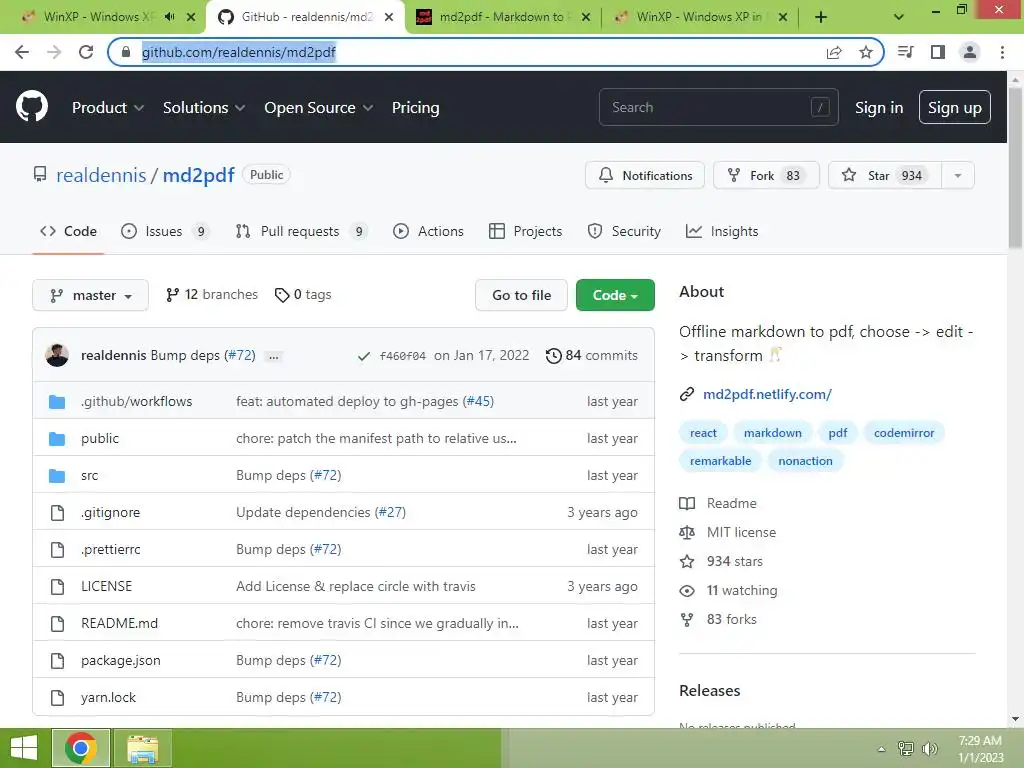Image resolution: width=1024 pixels, height=768 pixels.
Task: Click the GitHub Octocat logo
Action: pos(31,107)
